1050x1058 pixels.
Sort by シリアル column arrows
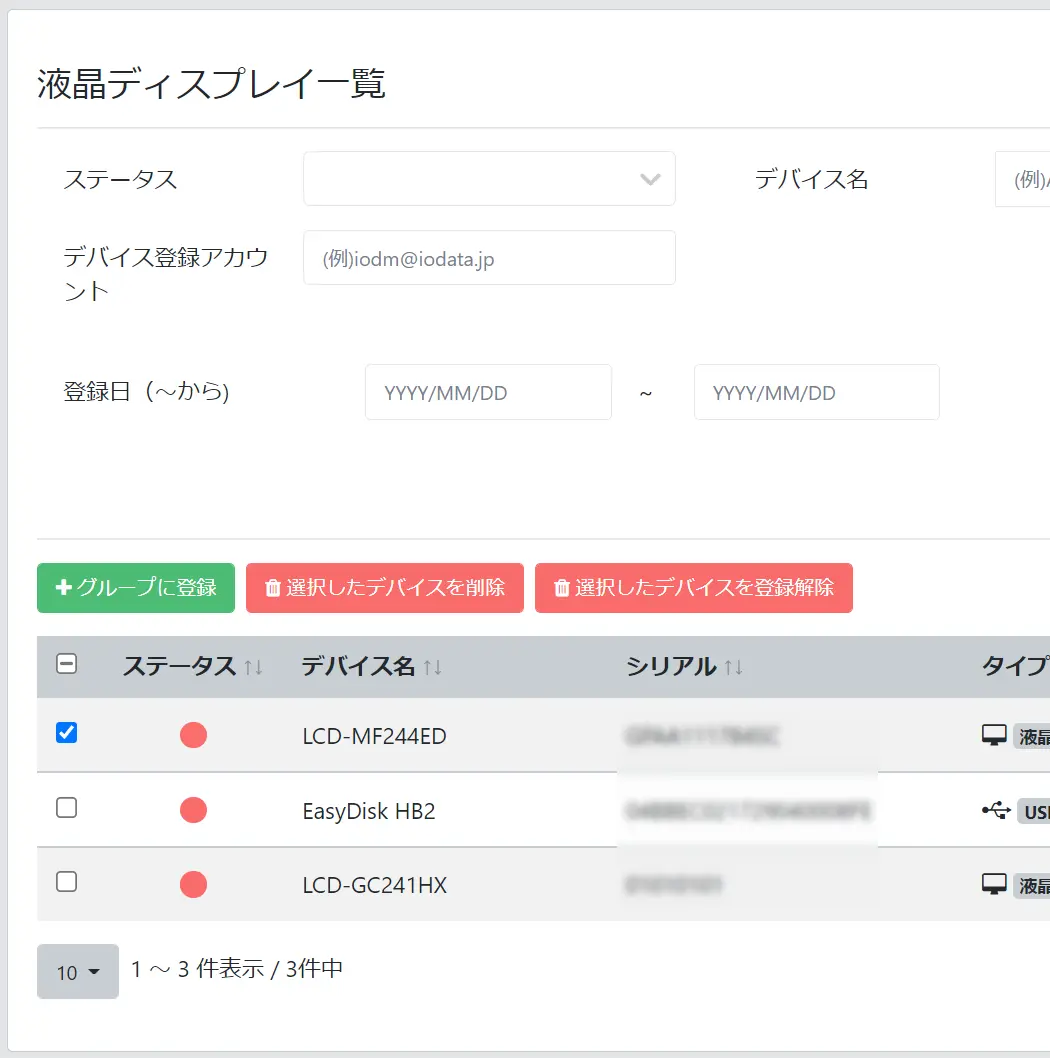tap(734, 667)
